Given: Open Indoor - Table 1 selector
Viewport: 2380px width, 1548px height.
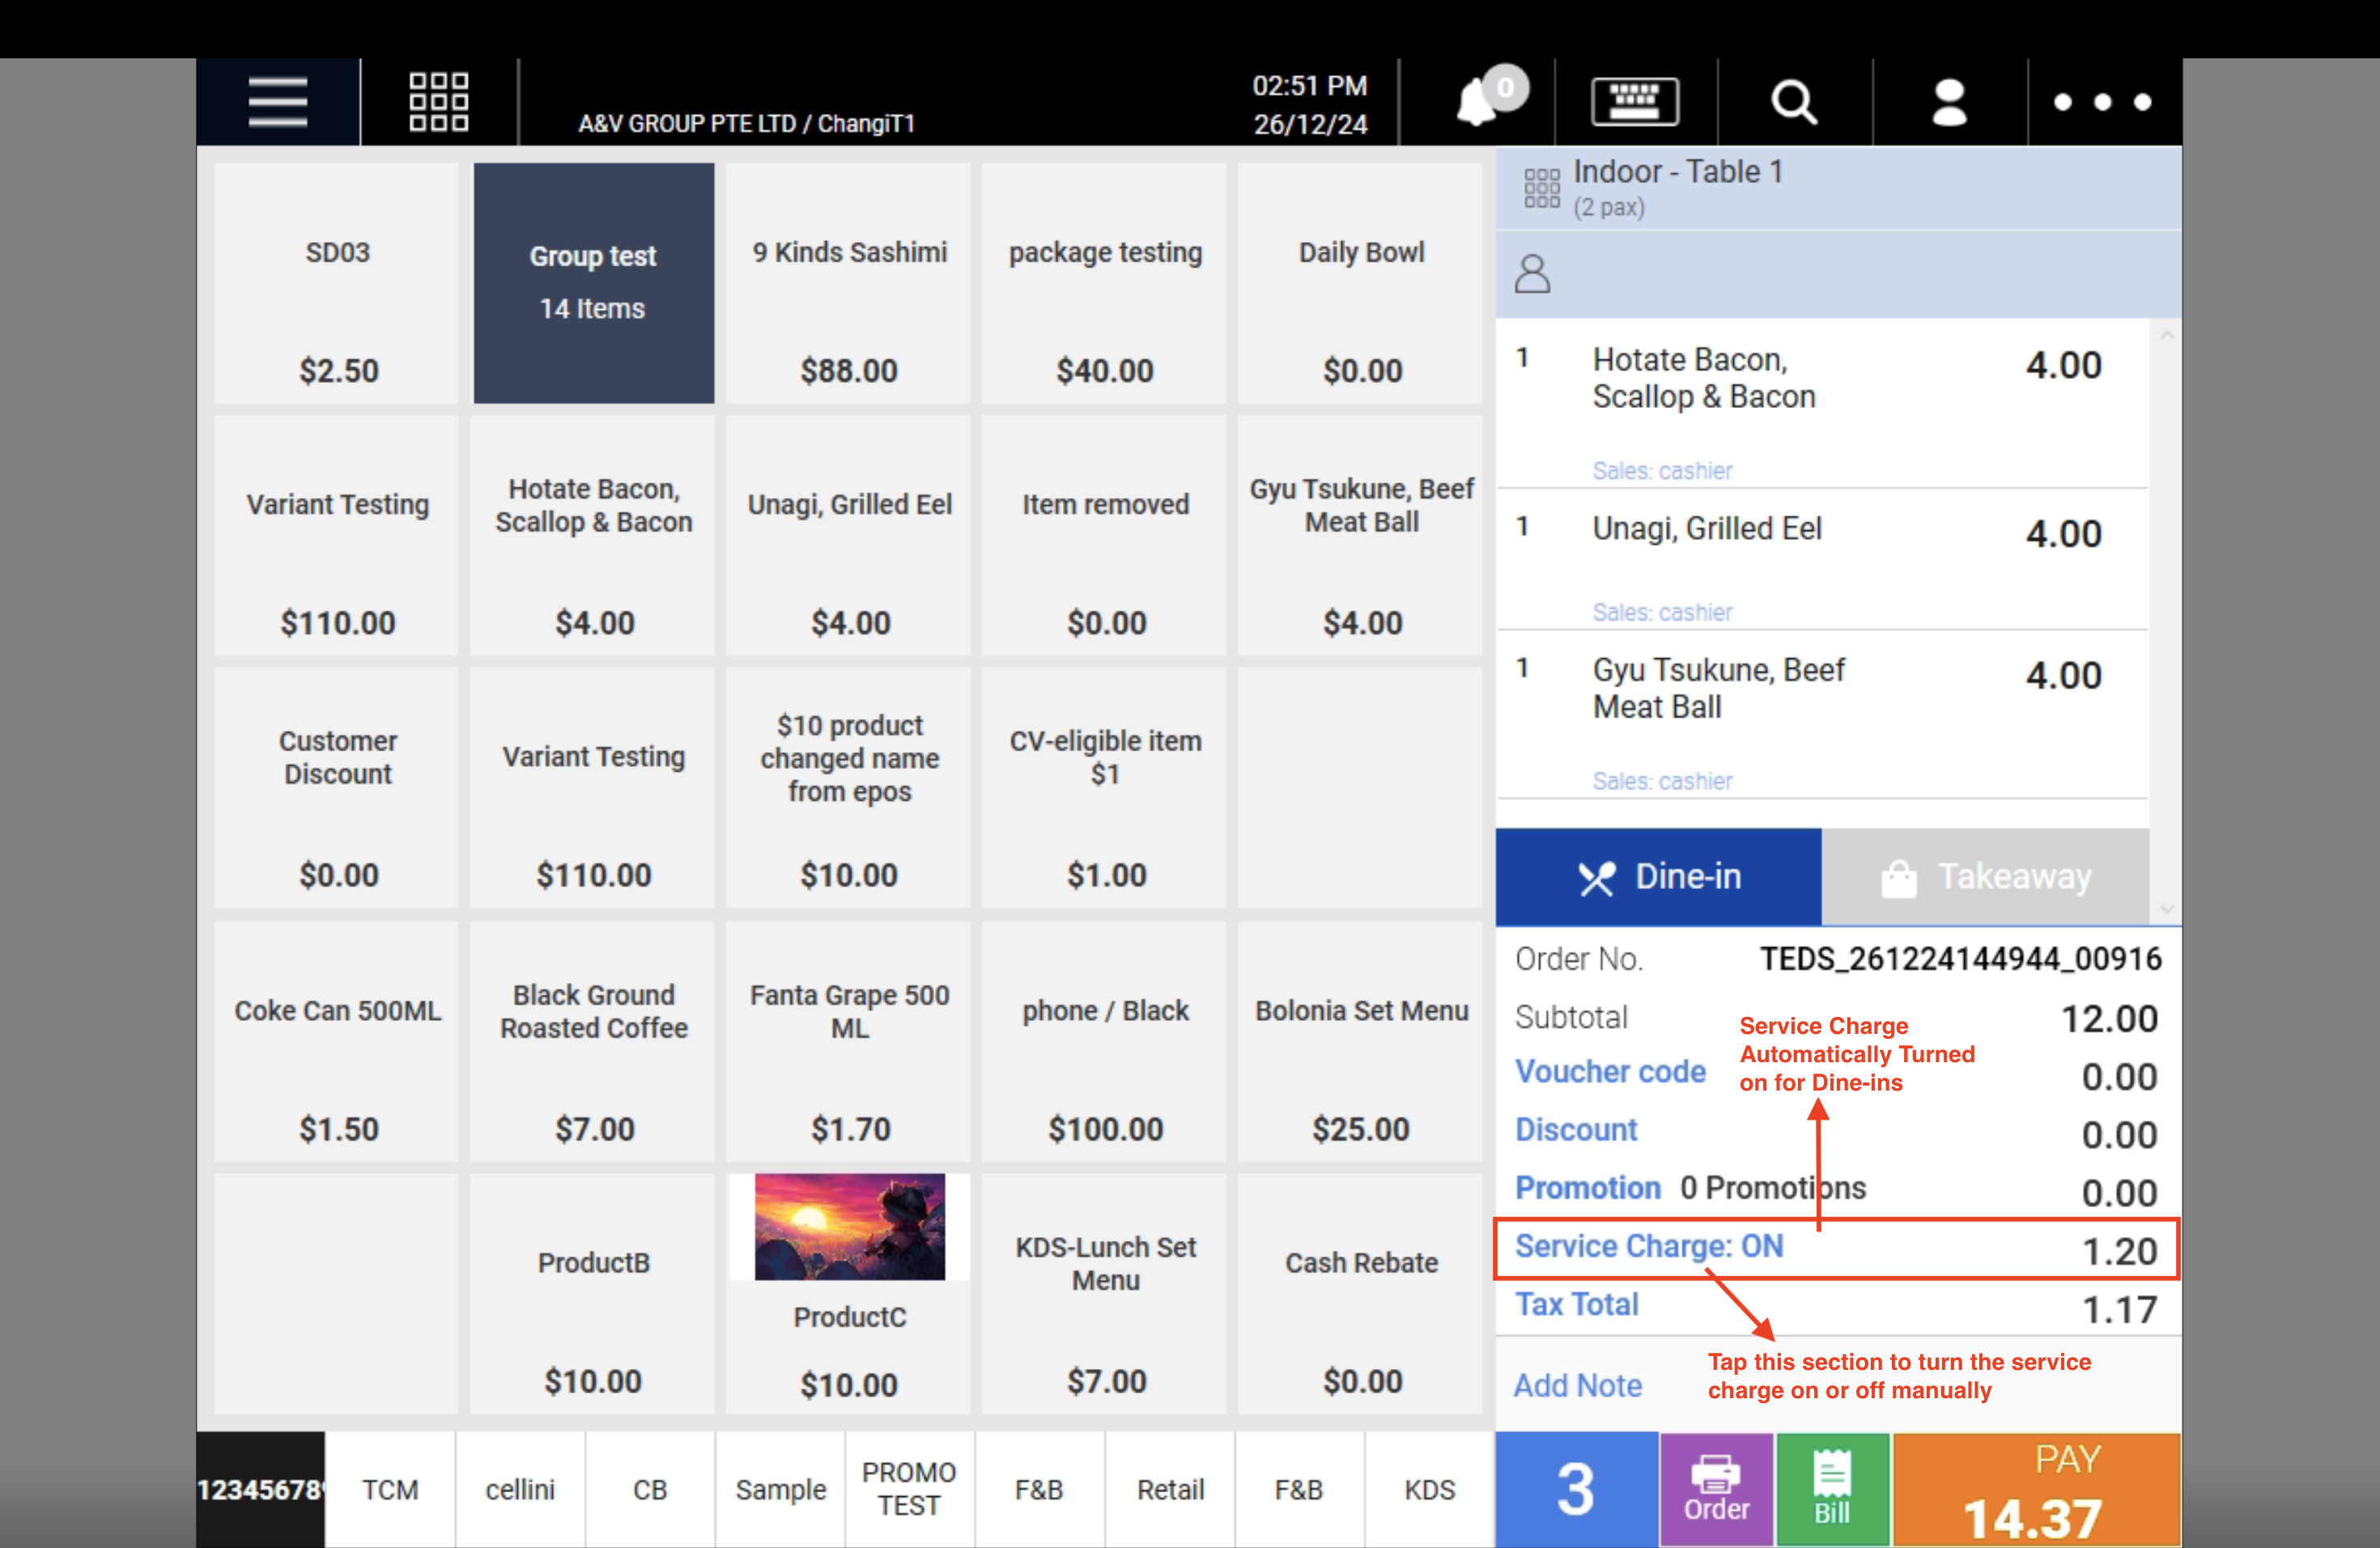Looking at the screenshot, I should pos(1677,187).
